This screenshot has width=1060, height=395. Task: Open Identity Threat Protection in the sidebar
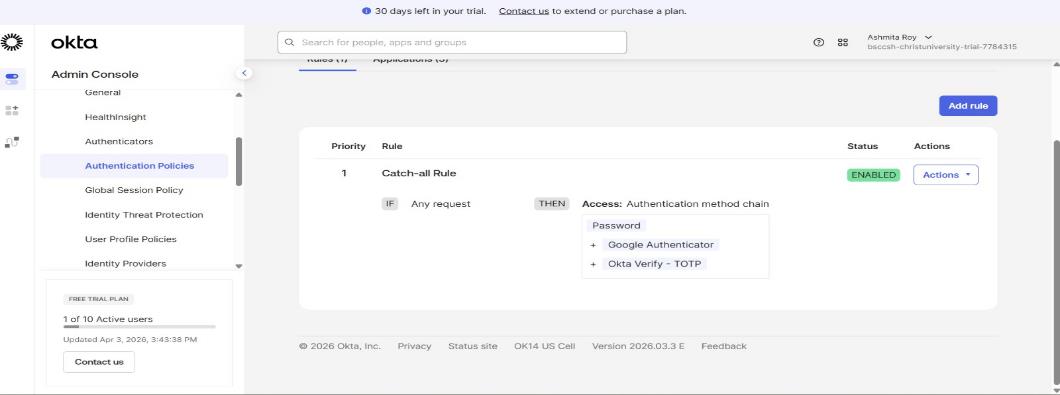tap(144, 214)
